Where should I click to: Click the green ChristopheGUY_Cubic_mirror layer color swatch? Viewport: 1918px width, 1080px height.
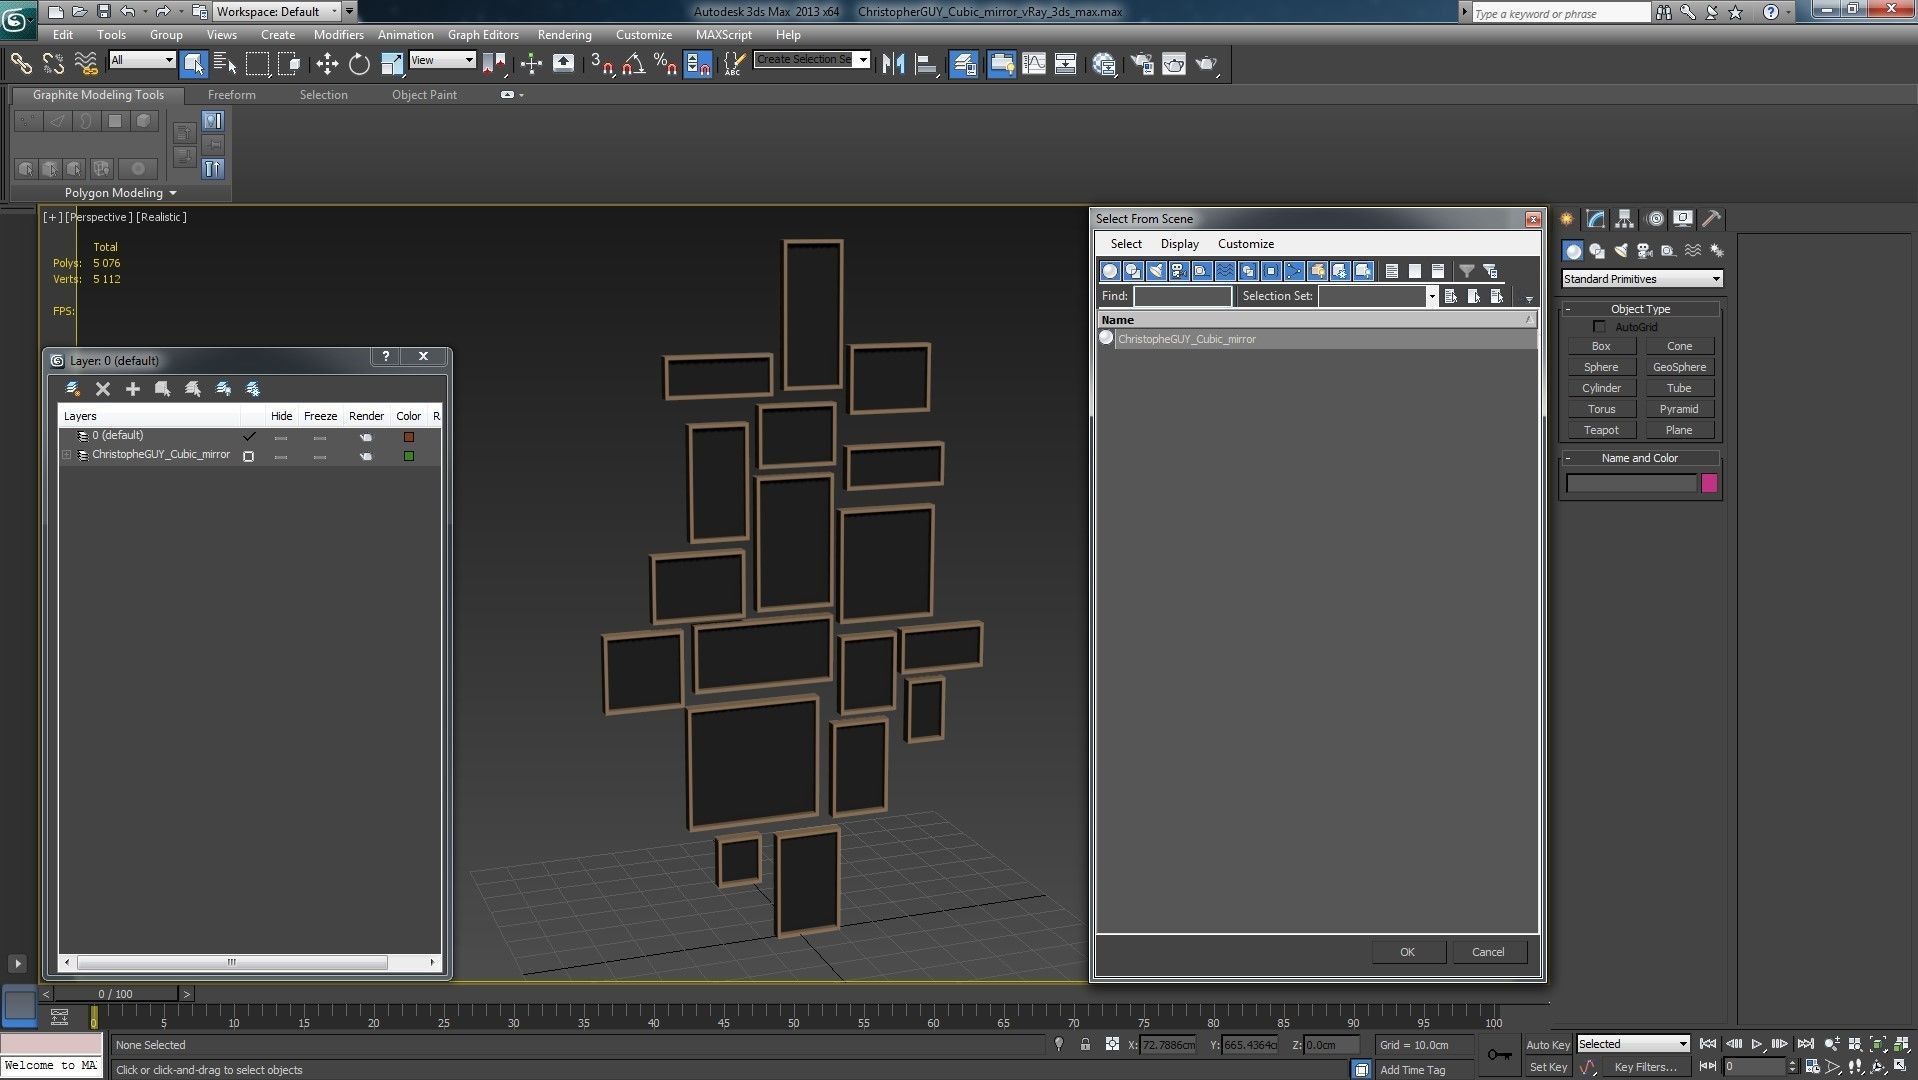[409, 456]
